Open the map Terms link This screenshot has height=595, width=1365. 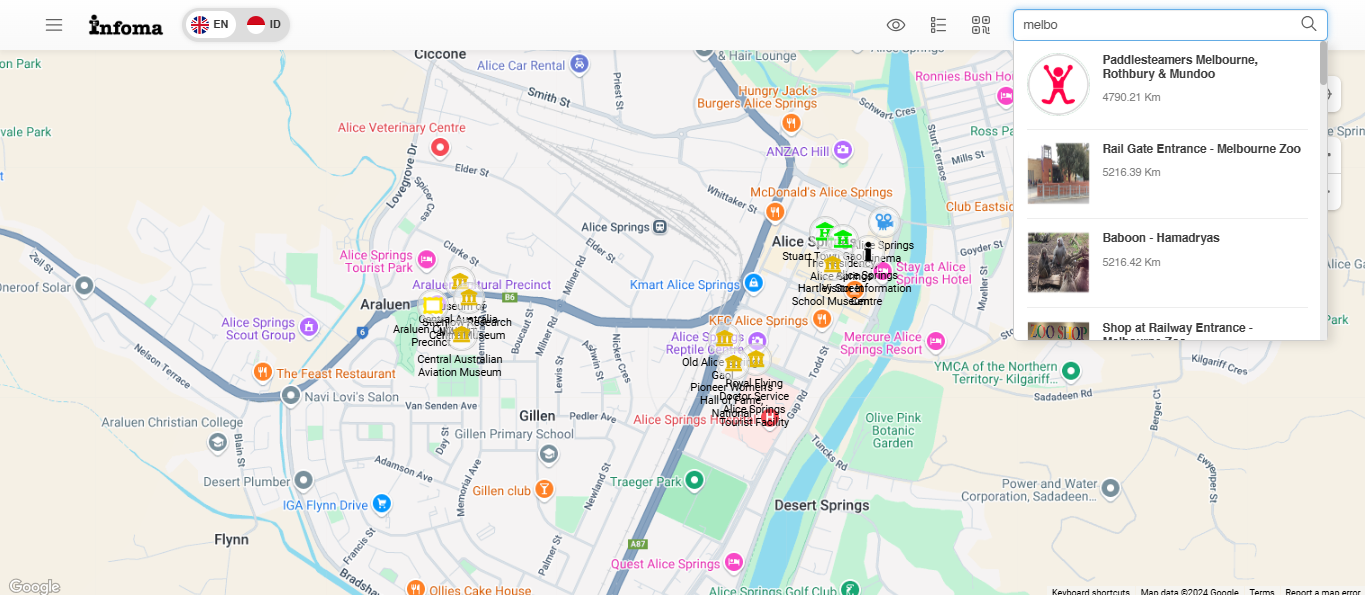click(1262, 591)
